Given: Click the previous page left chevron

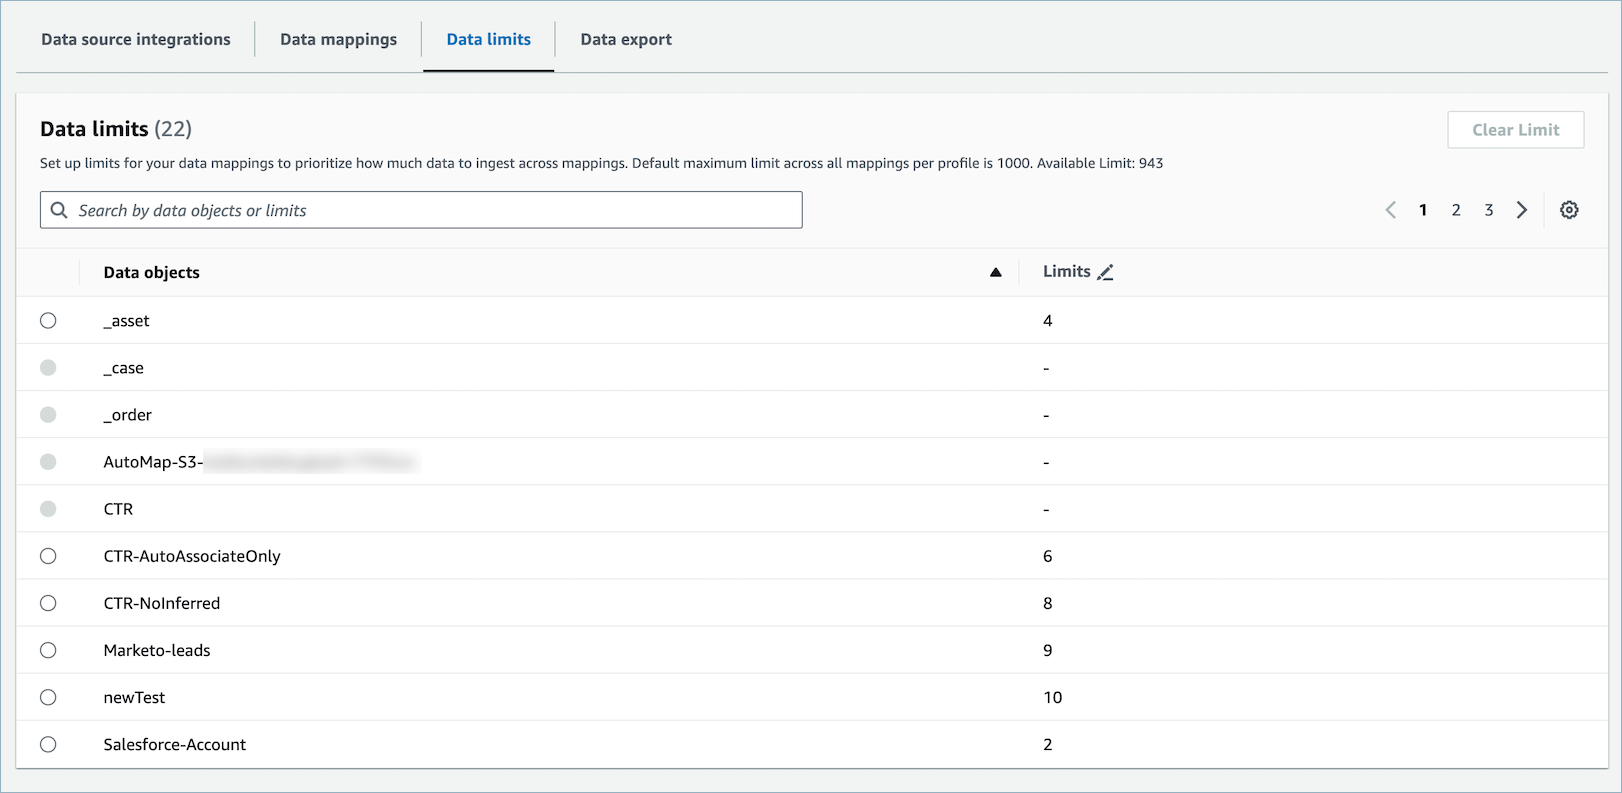Looking at the screenshot, I should click(1390, 210).
